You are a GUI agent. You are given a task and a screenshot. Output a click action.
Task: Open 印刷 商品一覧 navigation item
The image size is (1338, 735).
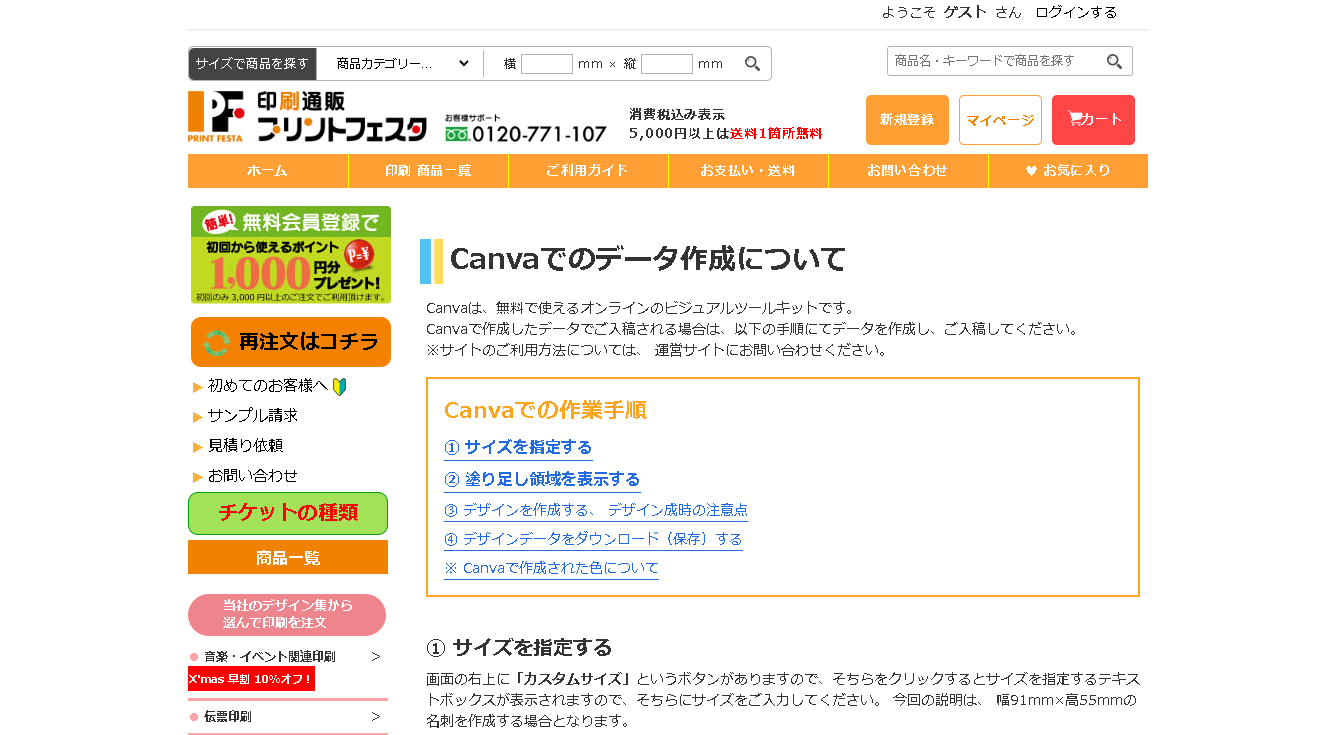[x=428, y=171]
